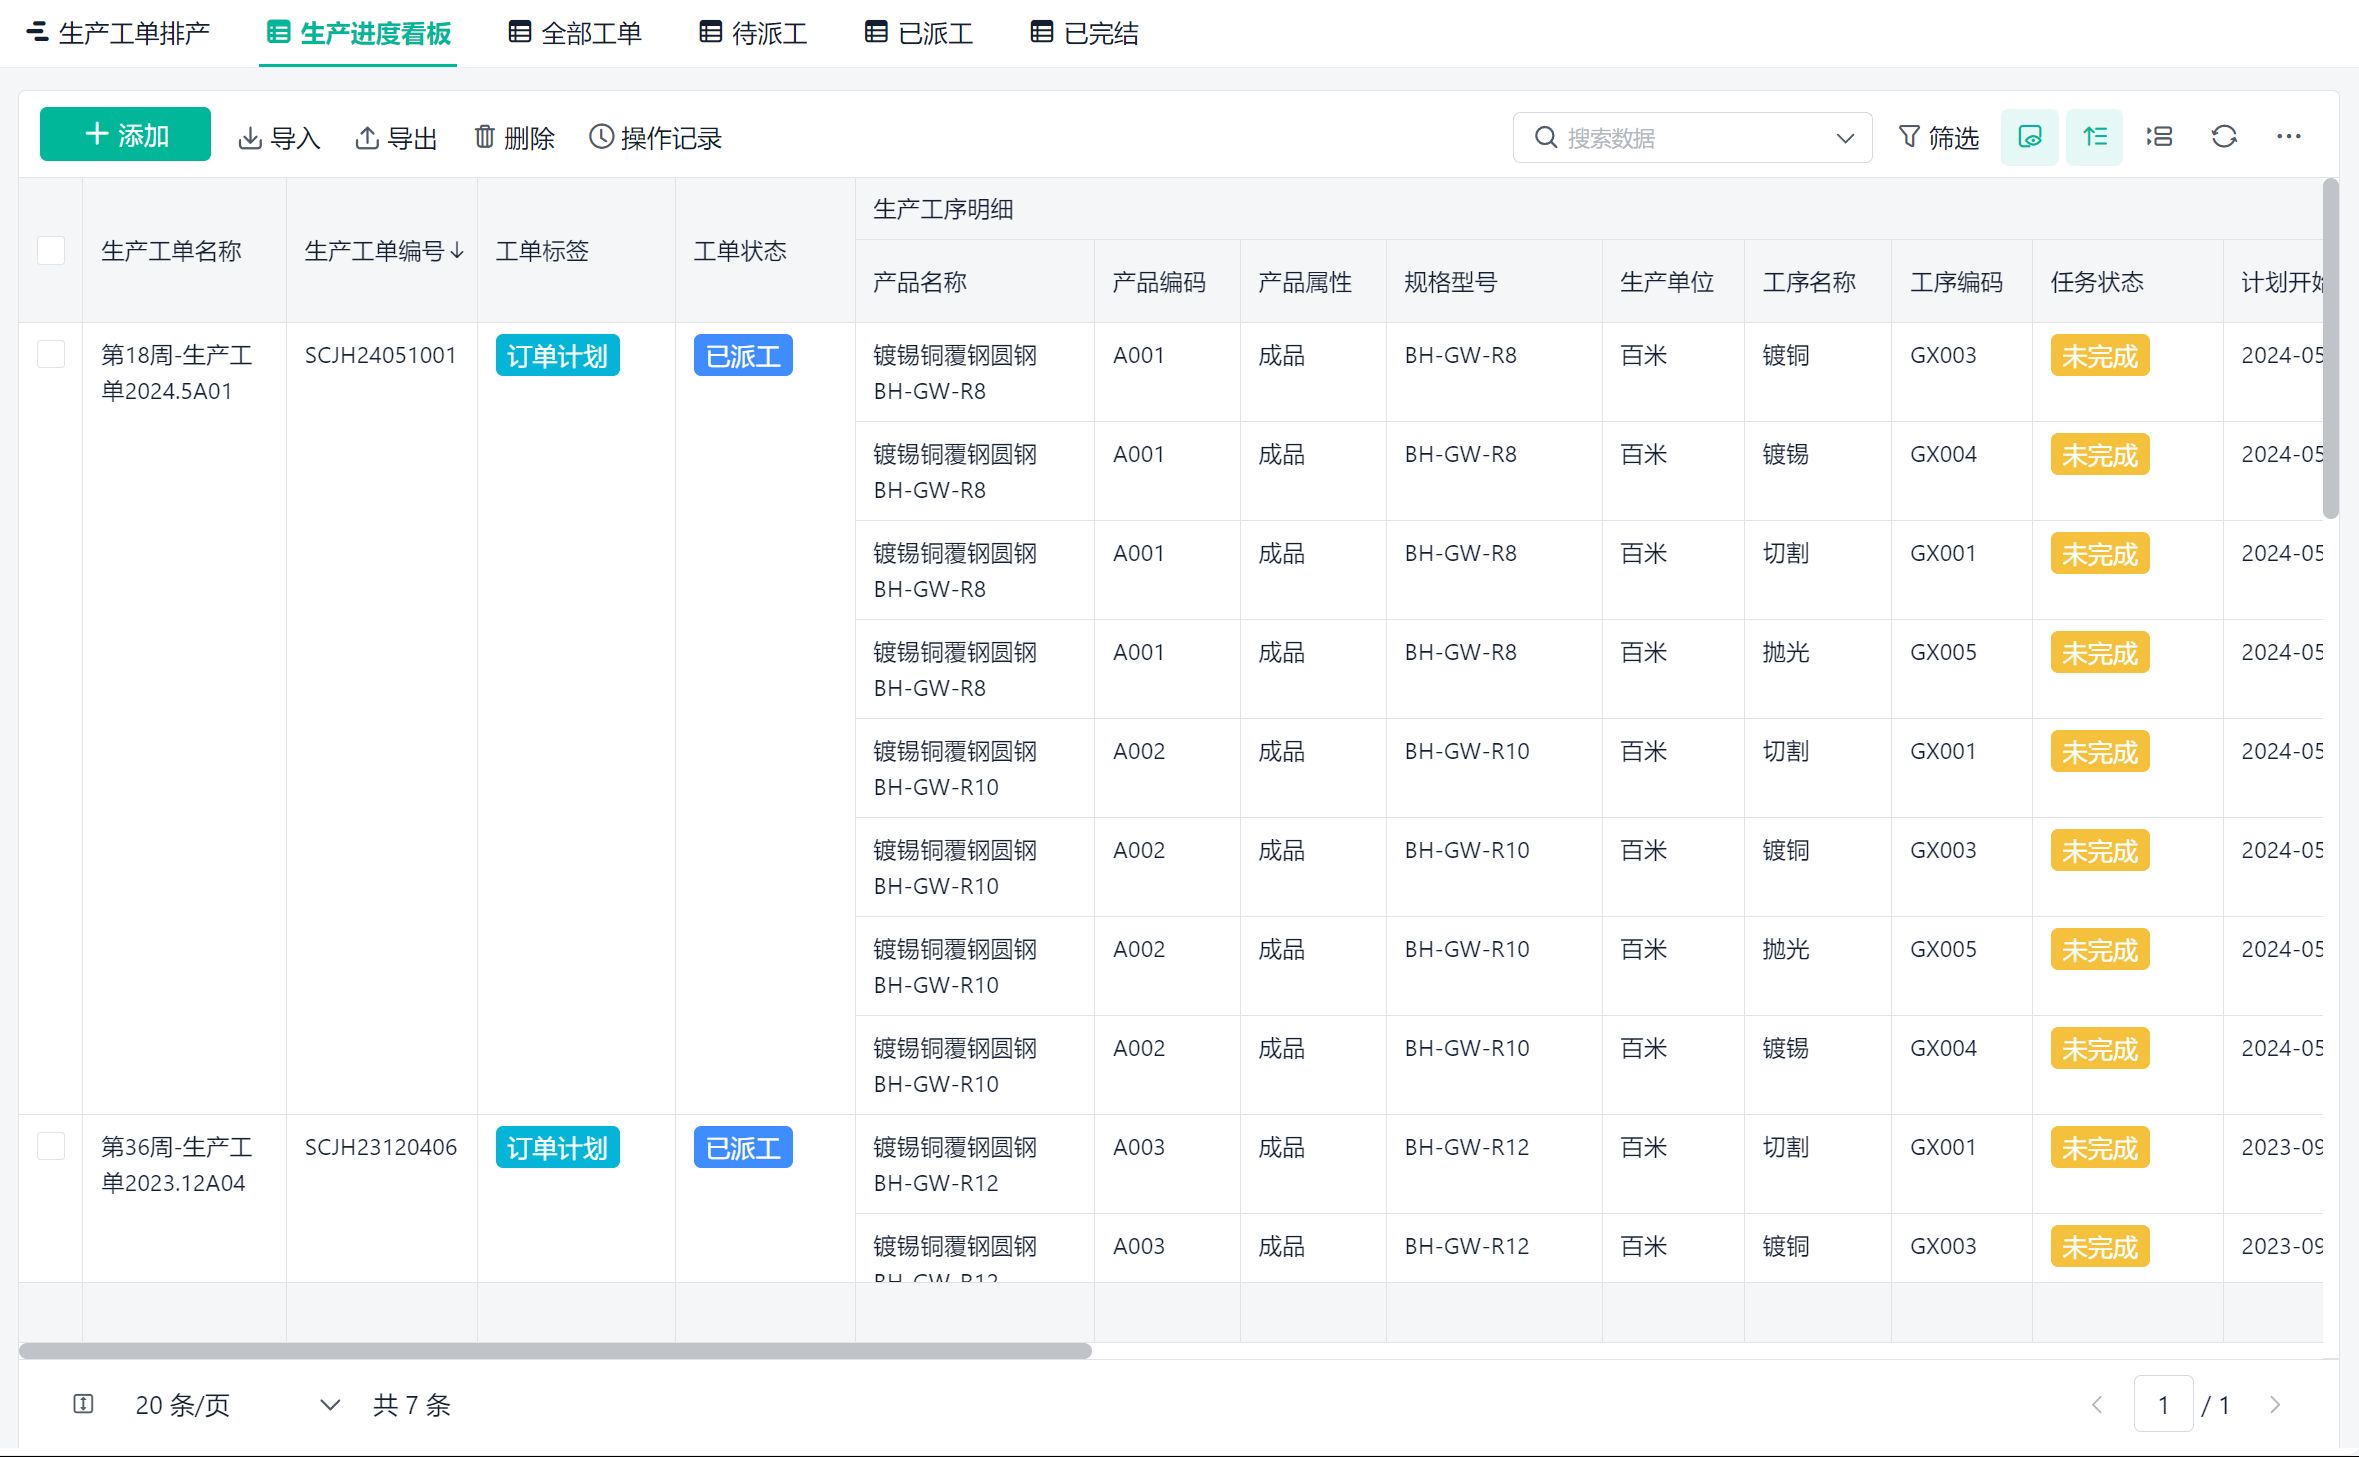Click the list grouping layout icon
Screen dimensions: 2359x1457
point(2159,137)
